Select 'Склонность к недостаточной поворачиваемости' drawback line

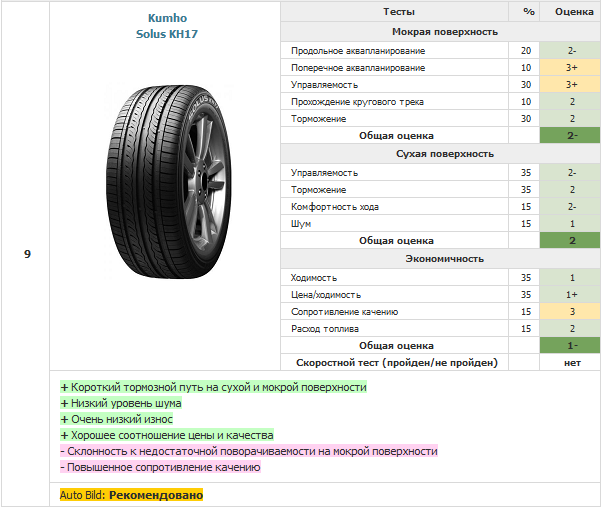(x=249, y=451)
